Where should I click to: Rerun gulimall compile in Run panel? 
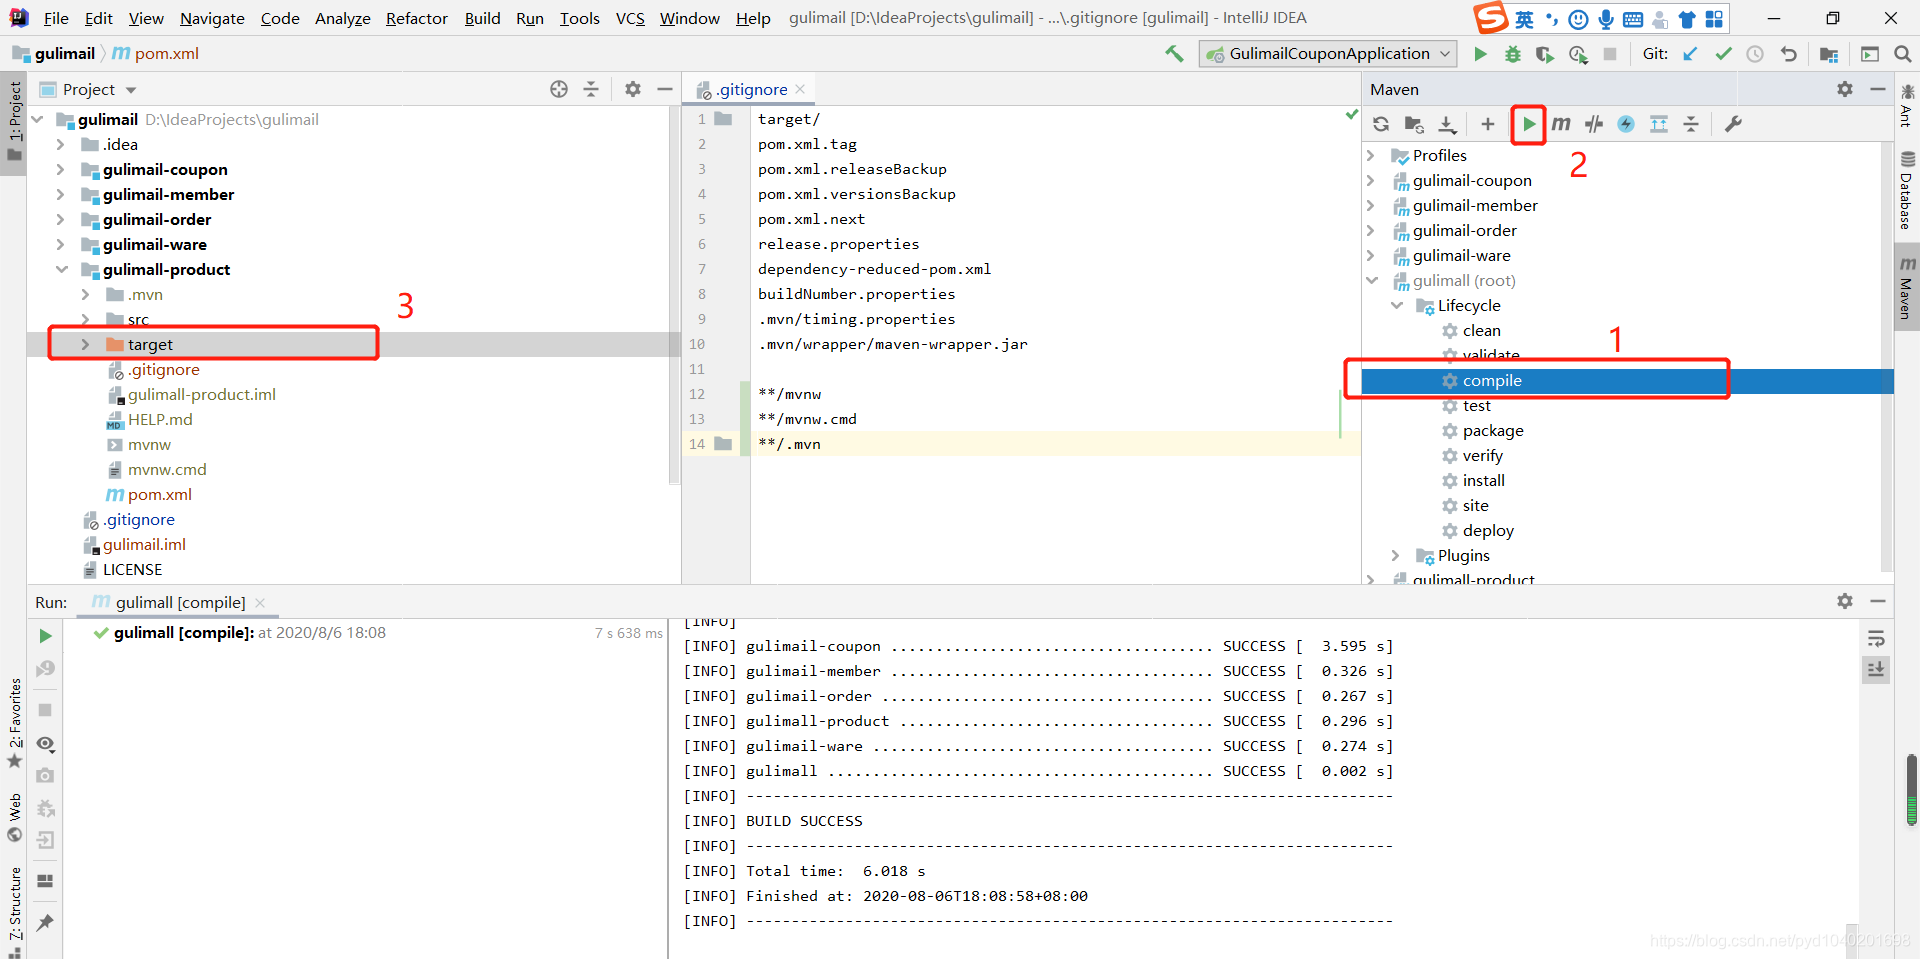tap(45, 636)
